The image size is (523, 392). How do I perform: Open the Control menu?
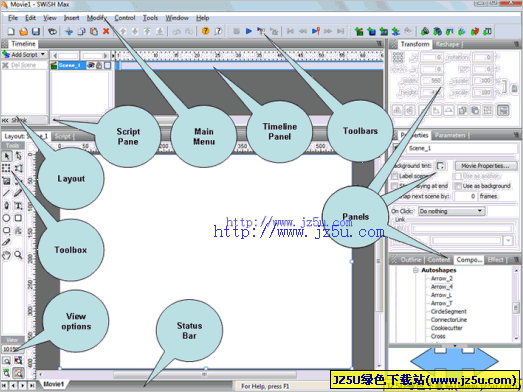point(125,18)
